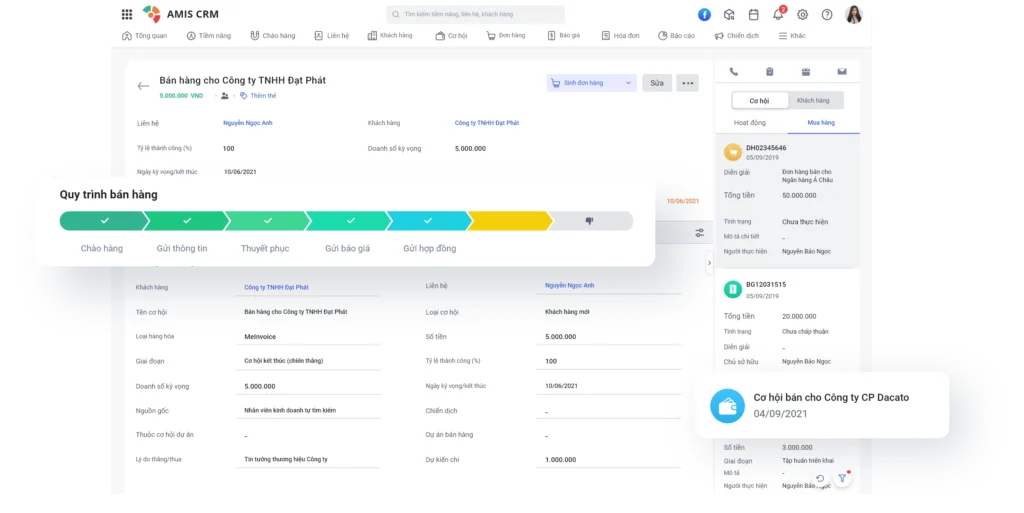1024x513 pixels.
Task: Click the filter funnel icon at bottom right
Action: pyautogui.click(x=843, y=479)
